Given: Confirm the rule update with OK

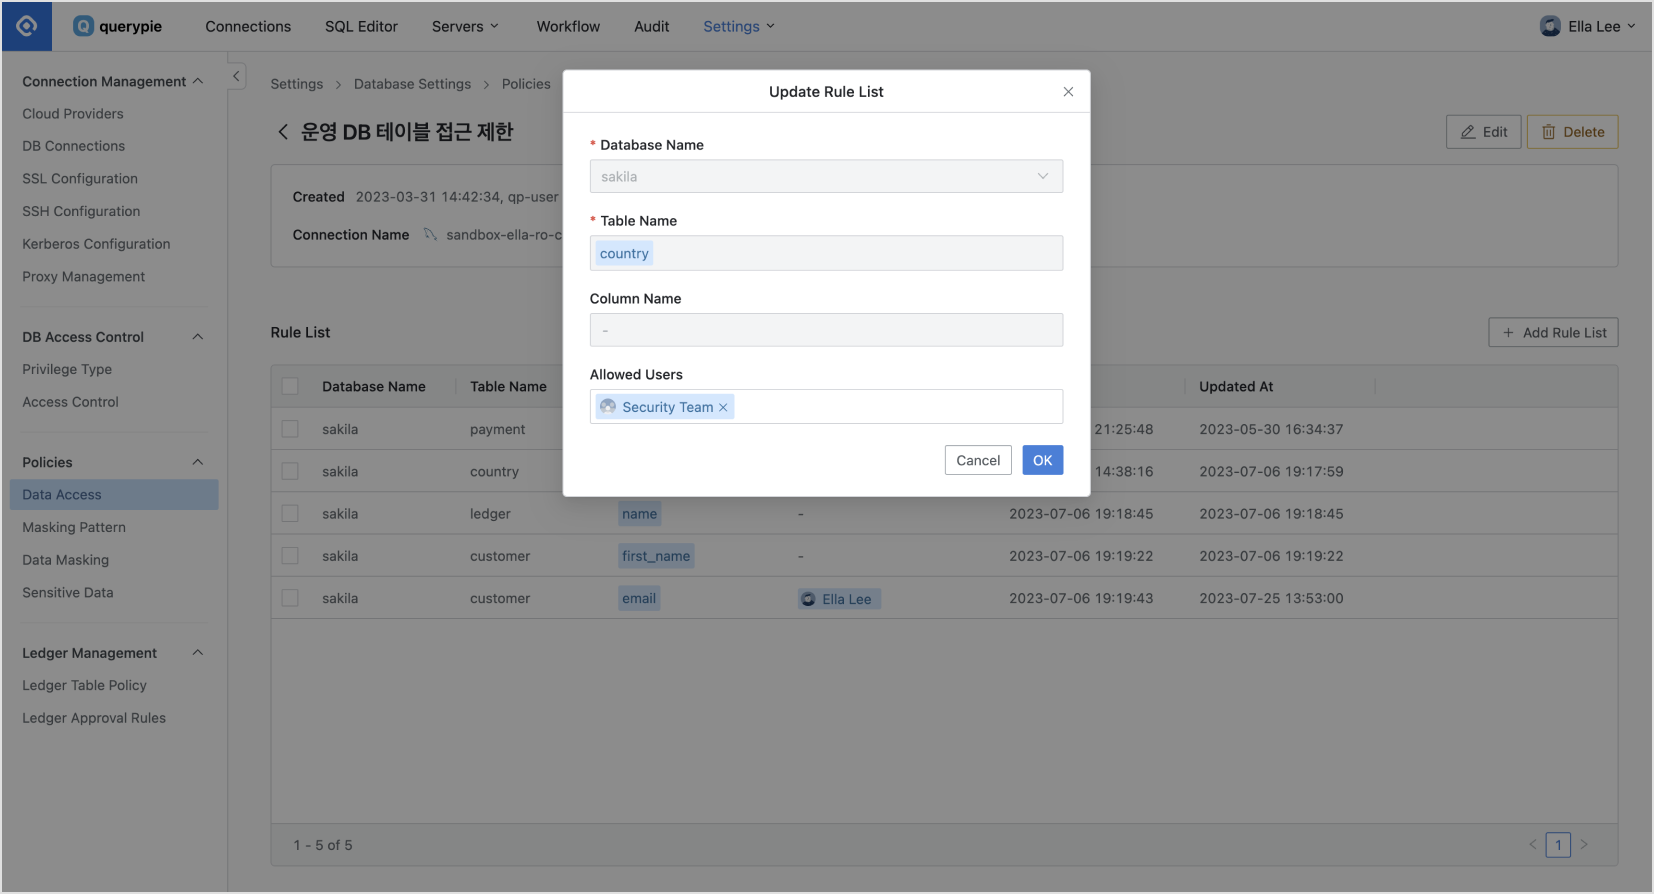Looking at the screenshot, I should tap(1042, 460).
